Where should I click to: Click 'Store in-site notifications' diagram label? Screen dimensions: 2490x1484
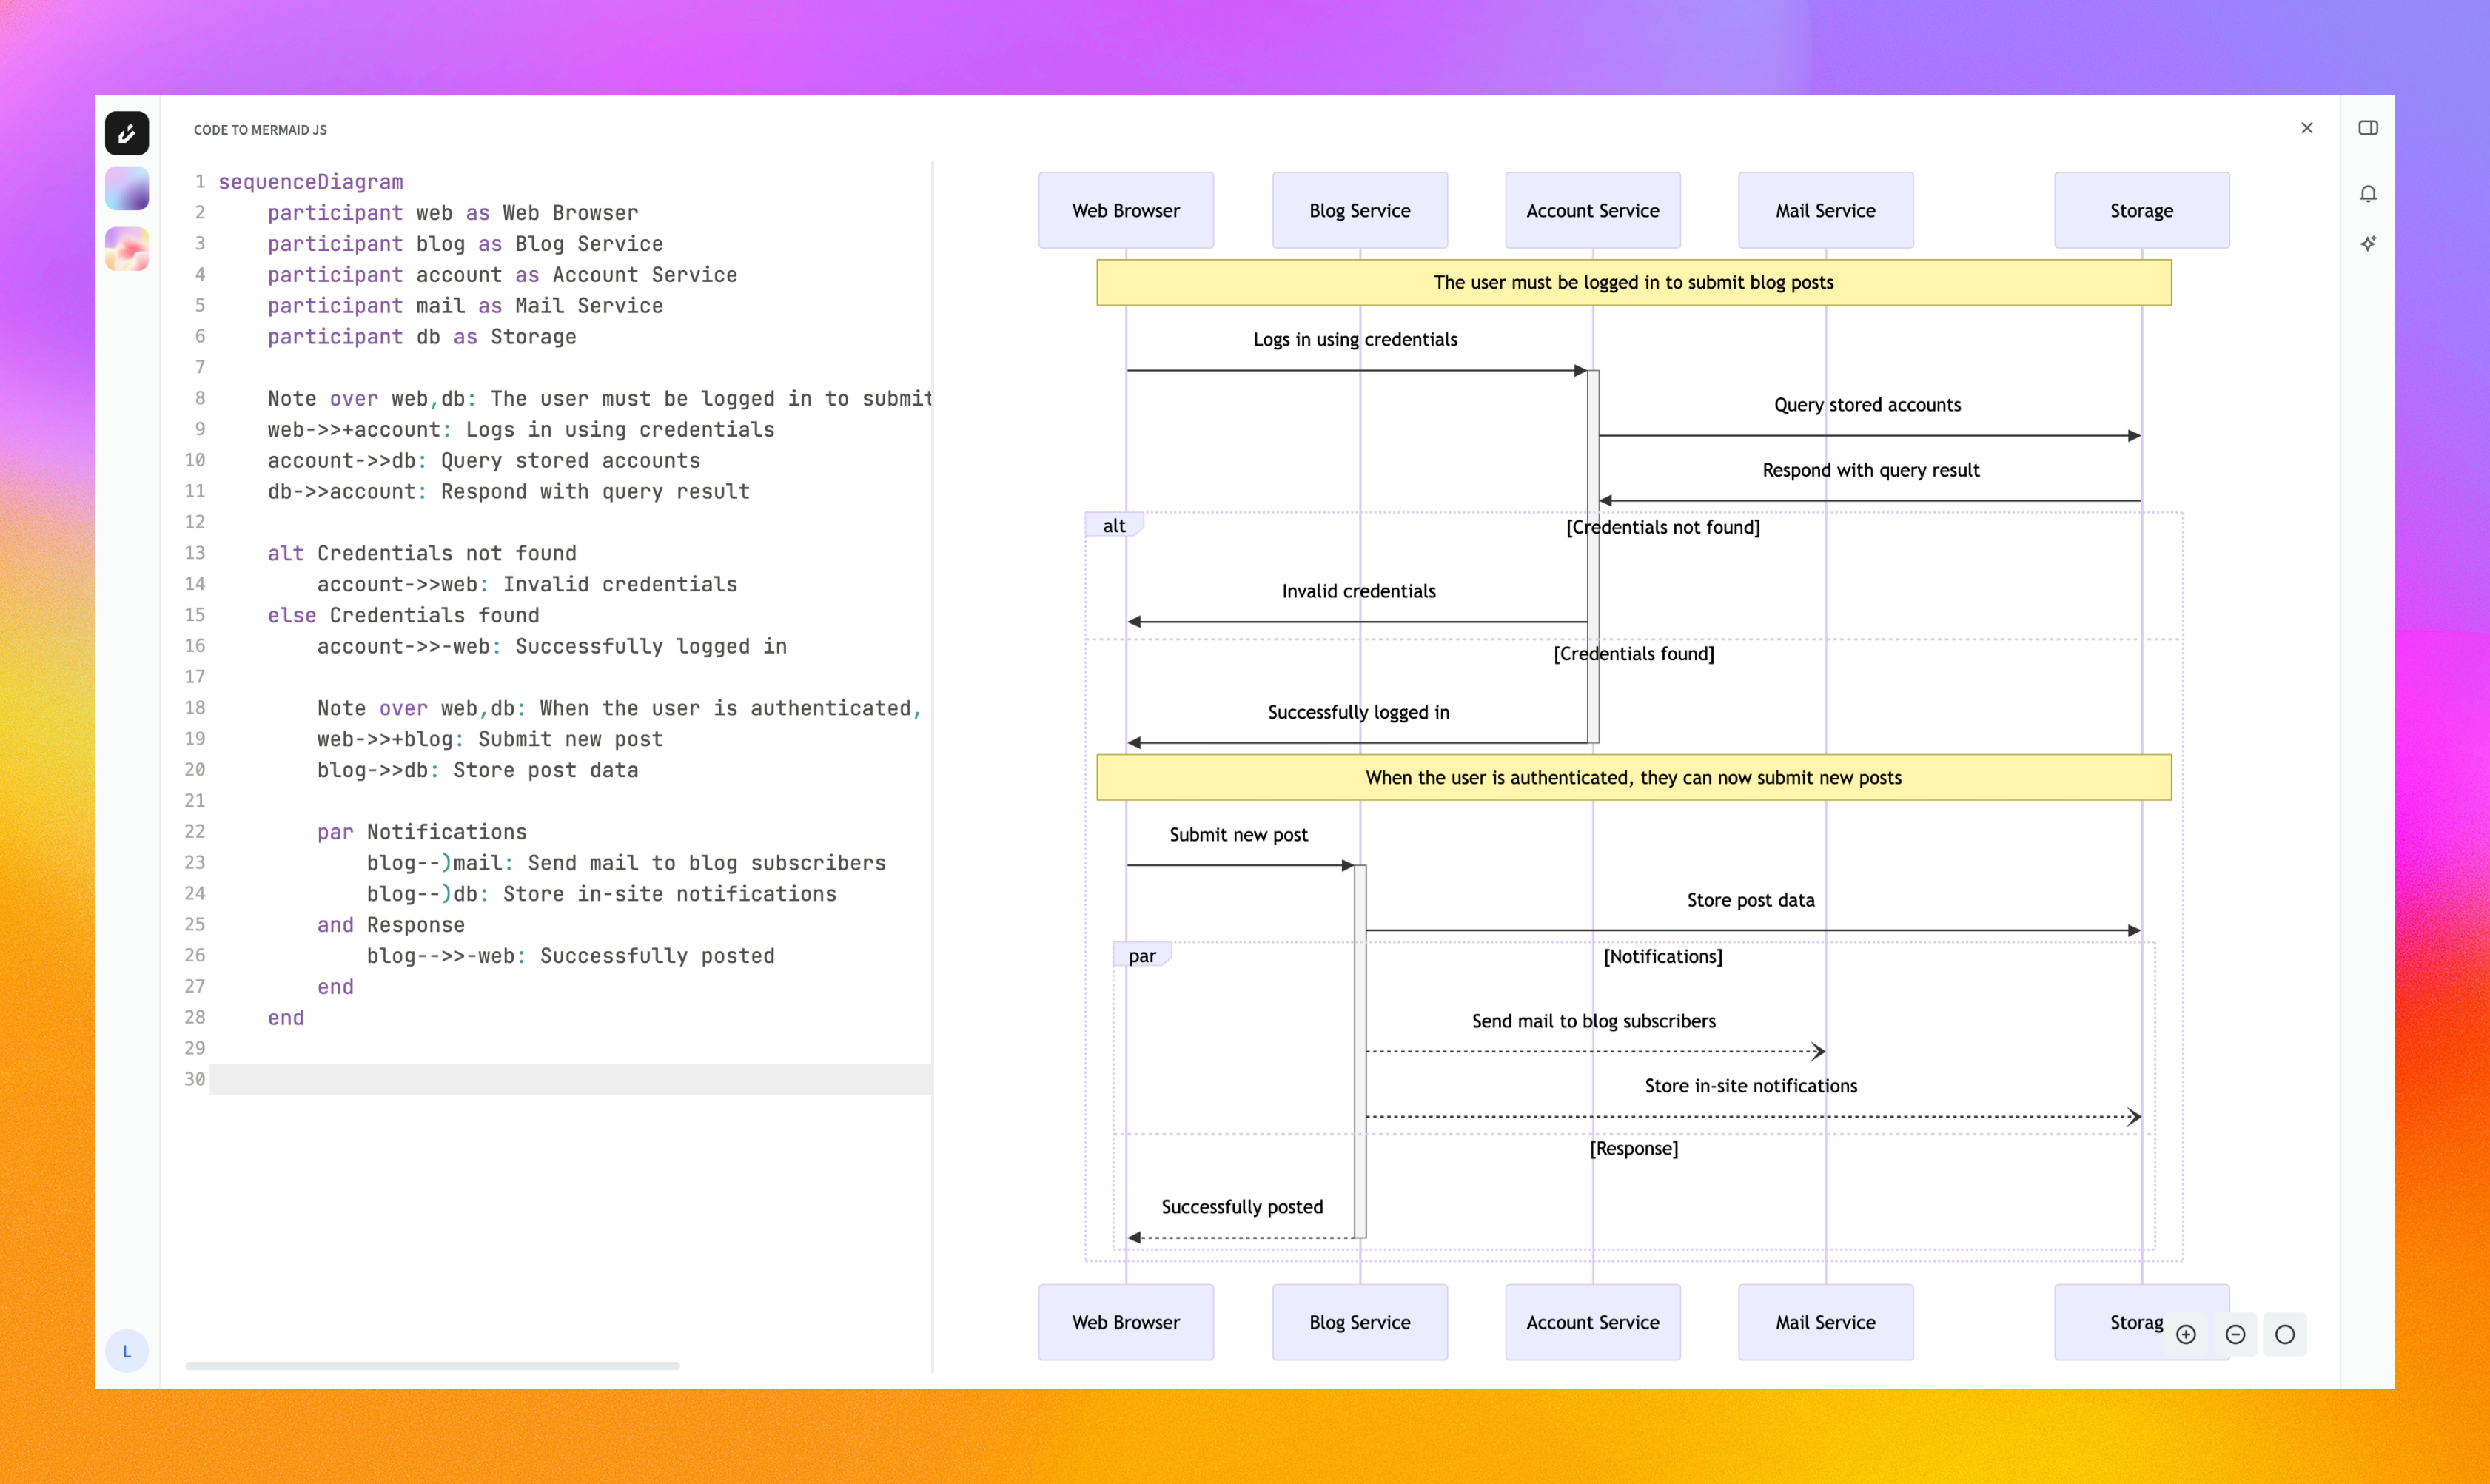(1751, 1086)
